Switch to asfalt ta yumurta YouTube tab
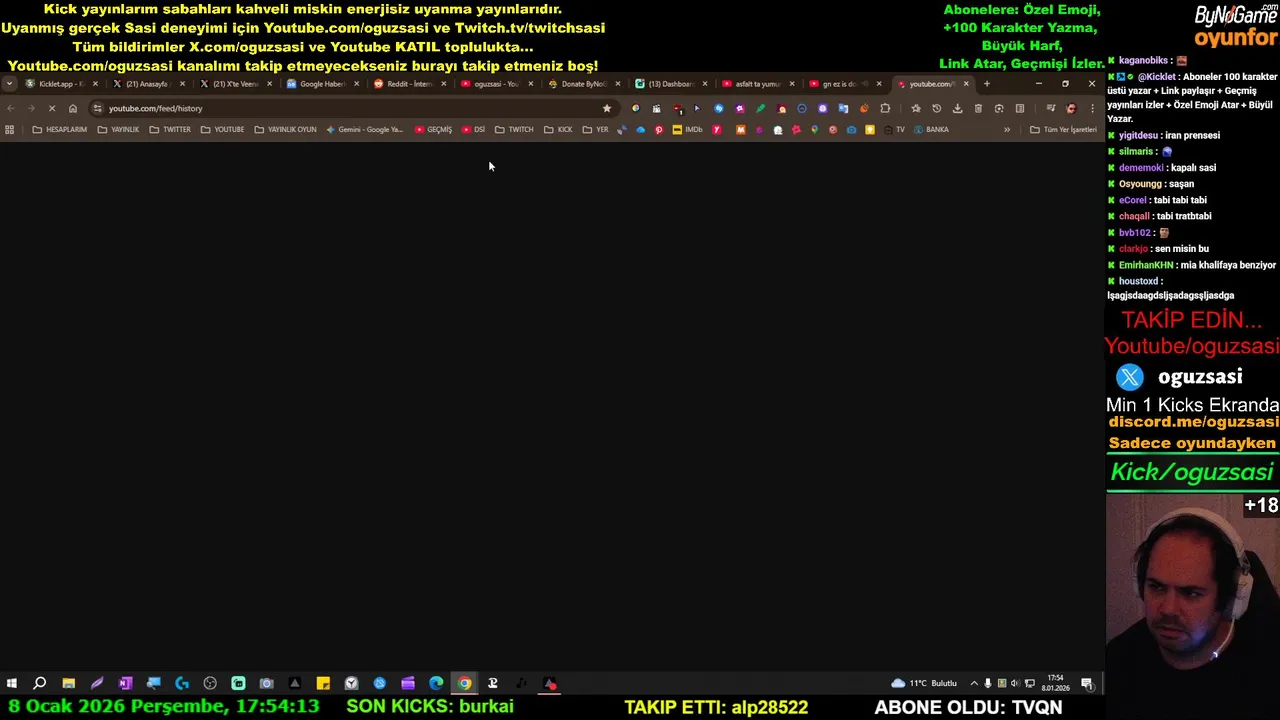 point(757,84)
